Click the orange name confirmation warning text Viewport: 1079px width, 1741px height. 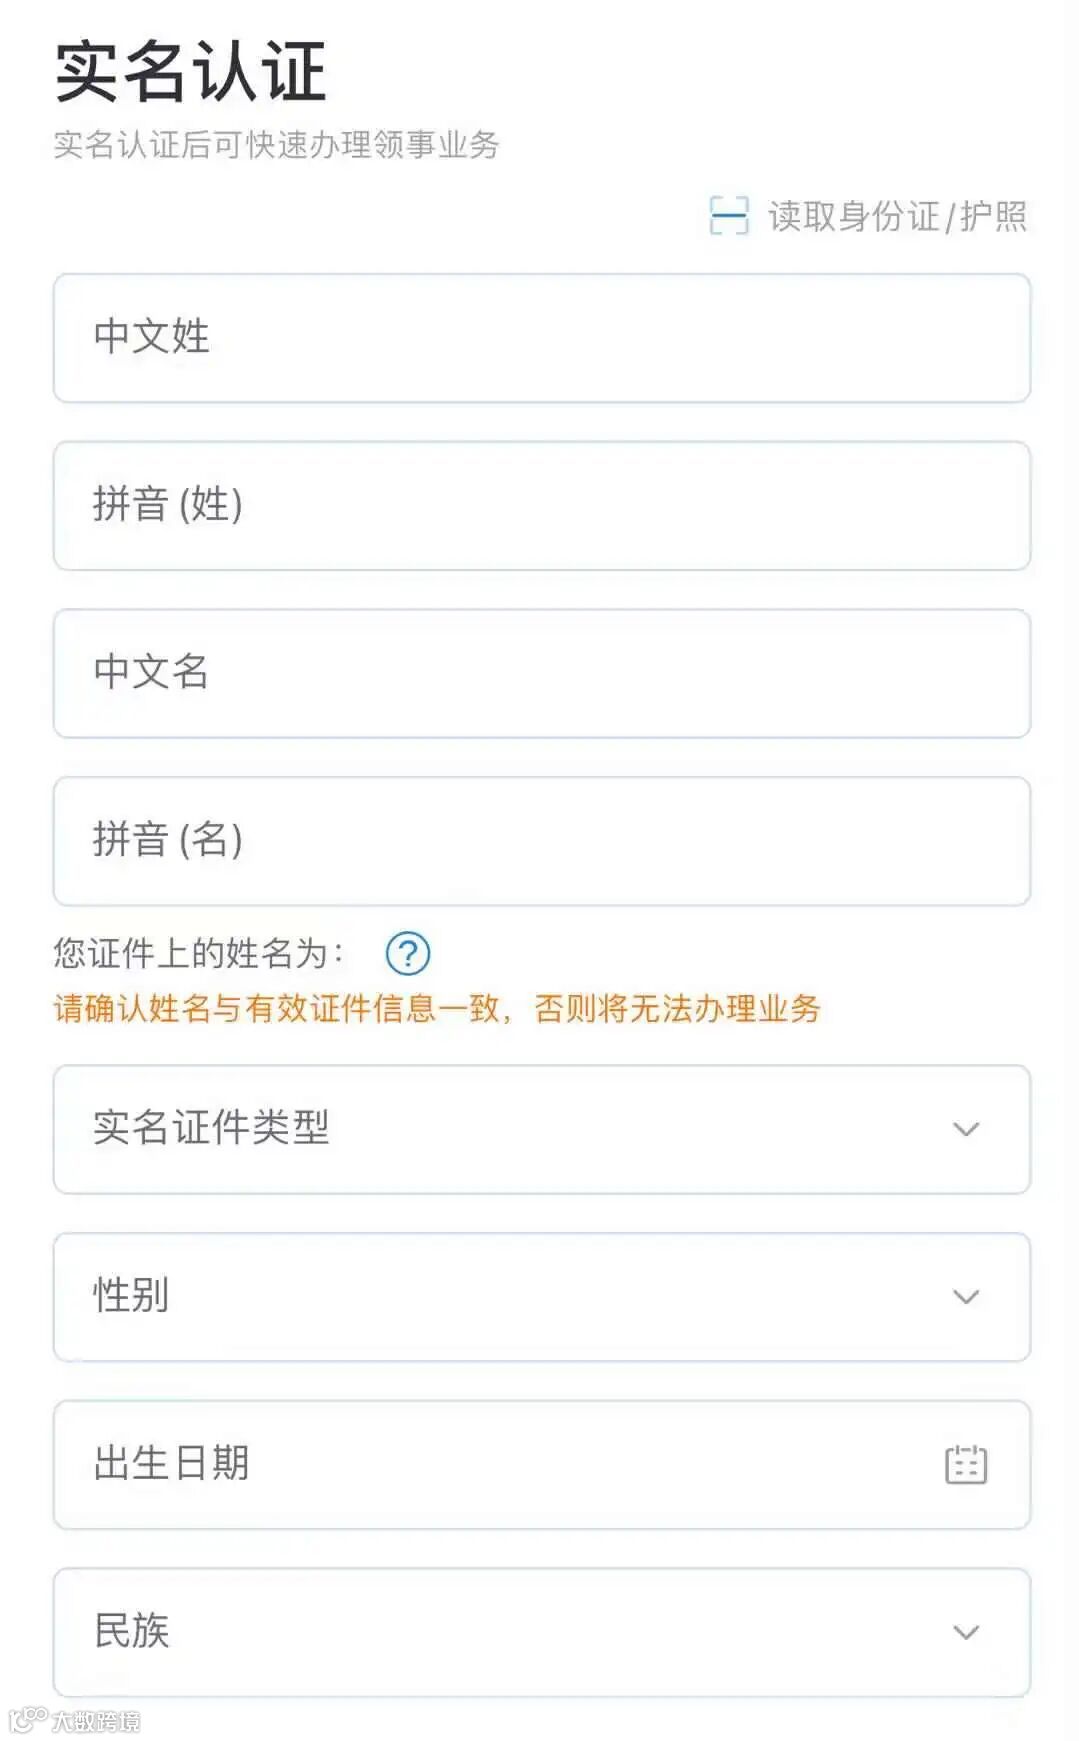(437, 1008)
